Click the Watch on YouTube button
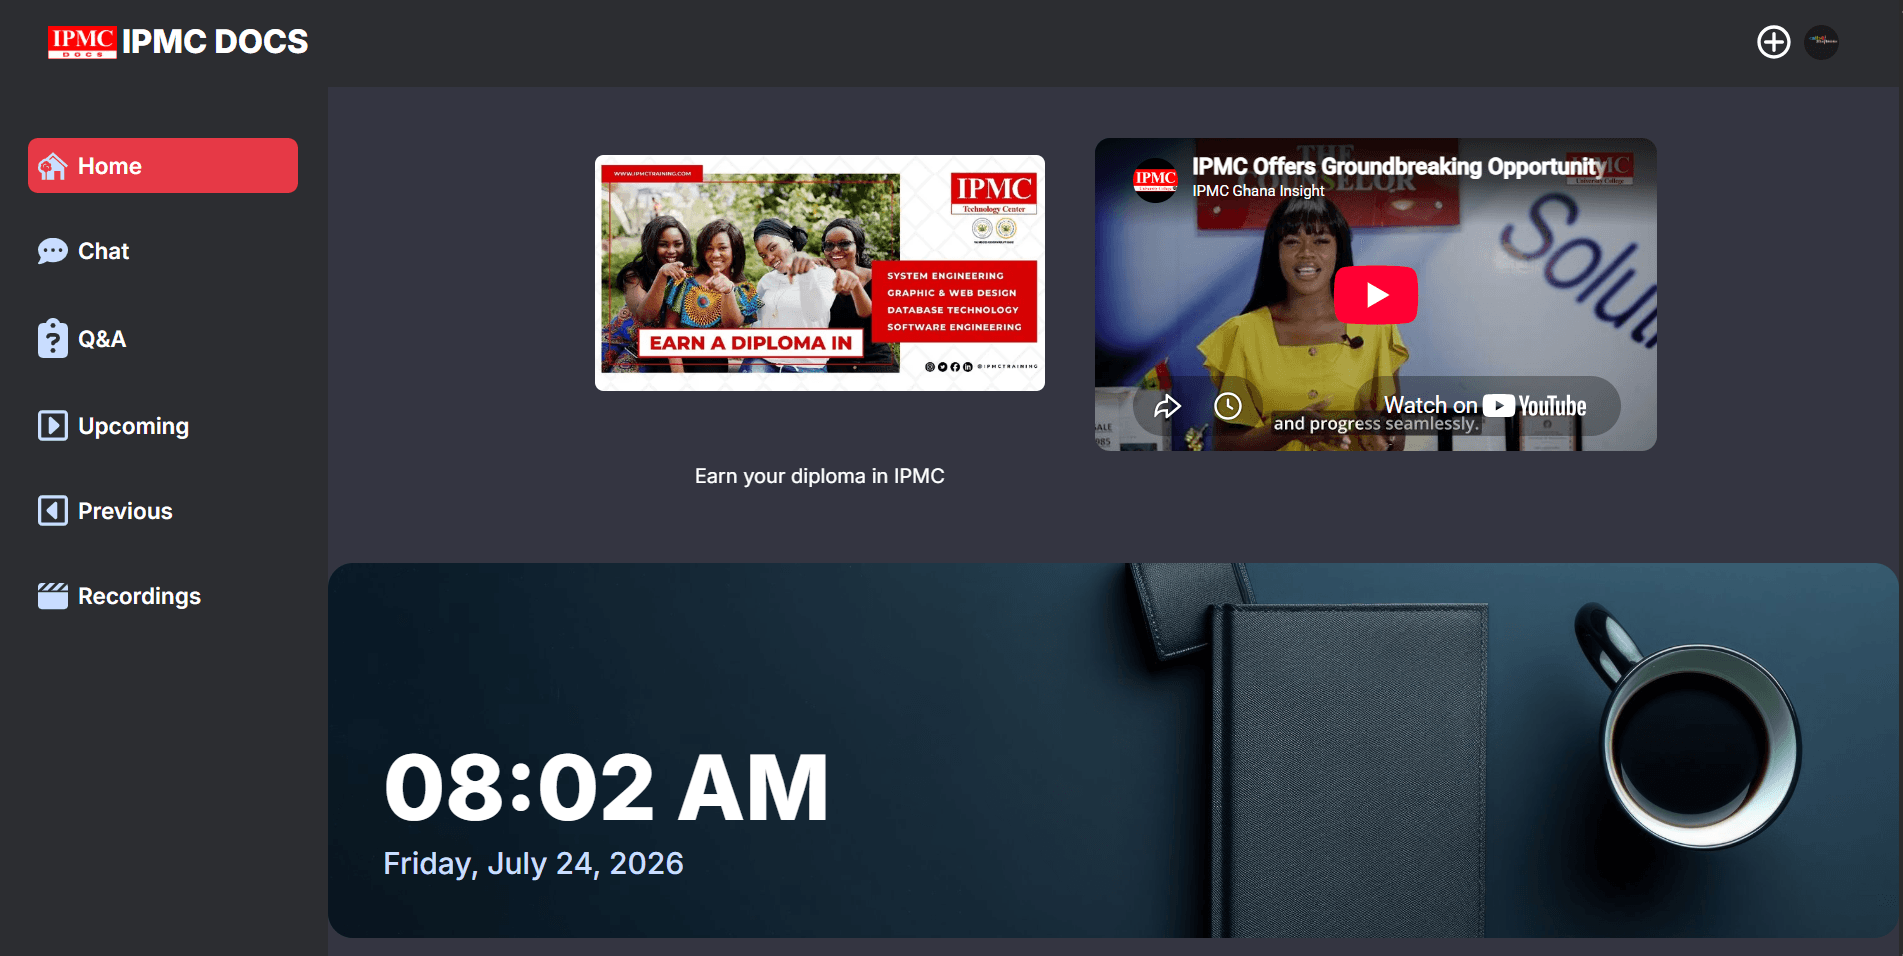The height and width of the screenshot is (956, 1903). pyautogui.click(x=1485, y=406)
